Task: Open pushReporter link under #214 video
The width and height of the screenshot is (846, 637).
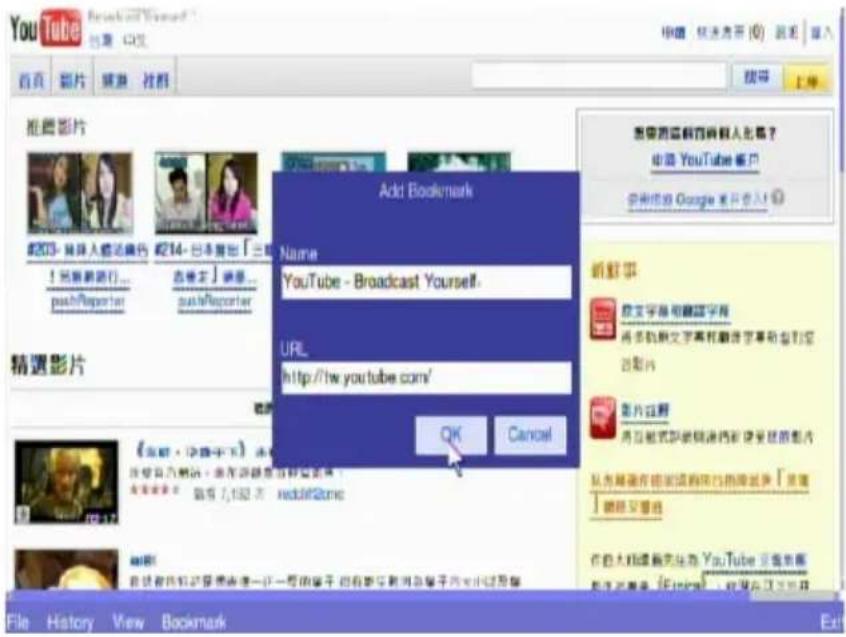Action: [215, 302]
